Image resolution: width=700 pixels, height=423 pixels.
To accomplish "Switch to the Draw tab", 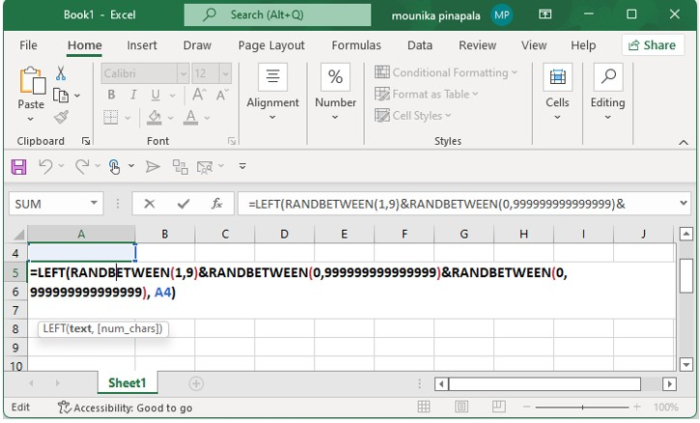I will coord(197,45).
